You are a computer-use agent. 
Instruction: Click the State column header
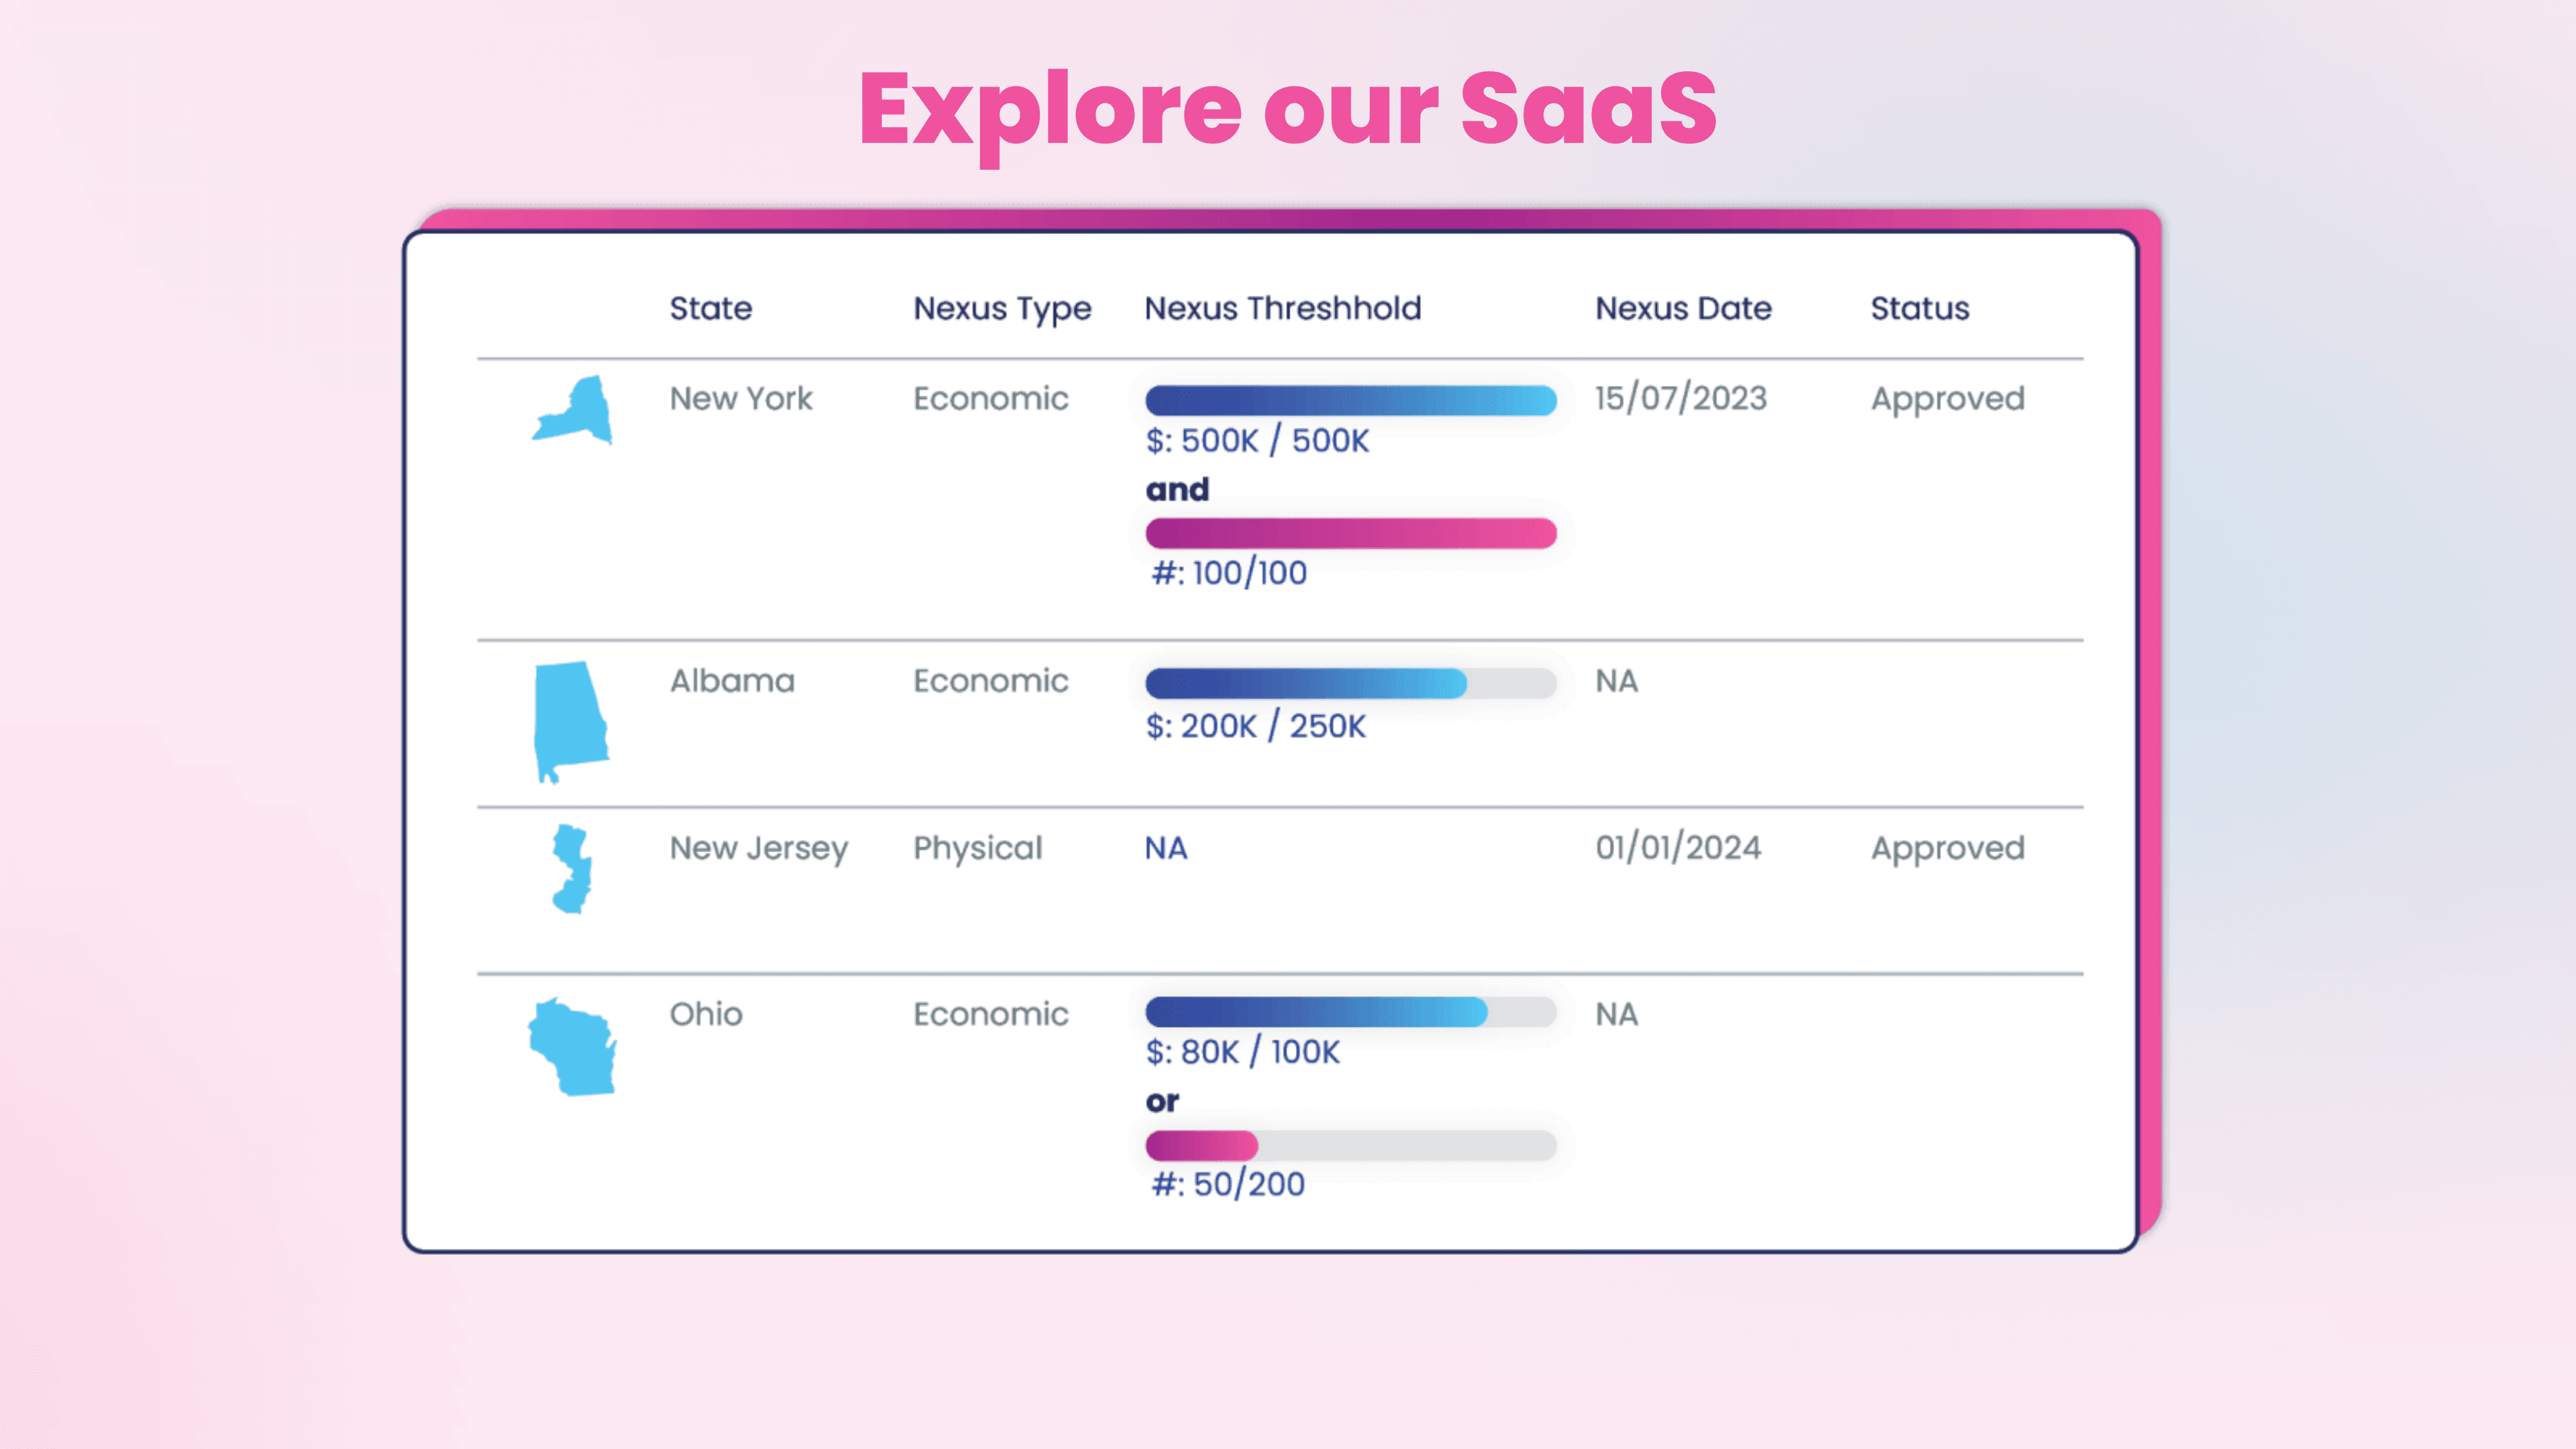point(710,308)
